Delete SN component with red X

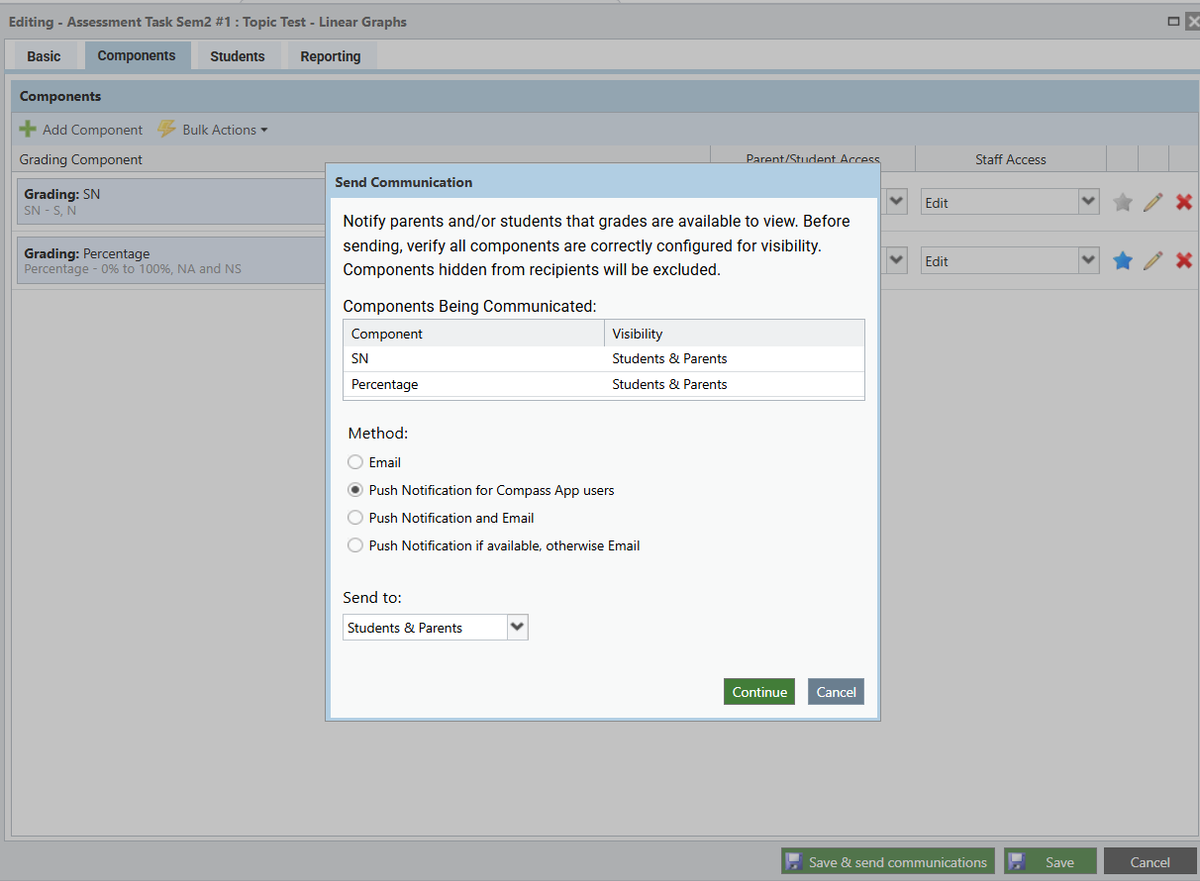(x=1184, y=203)
